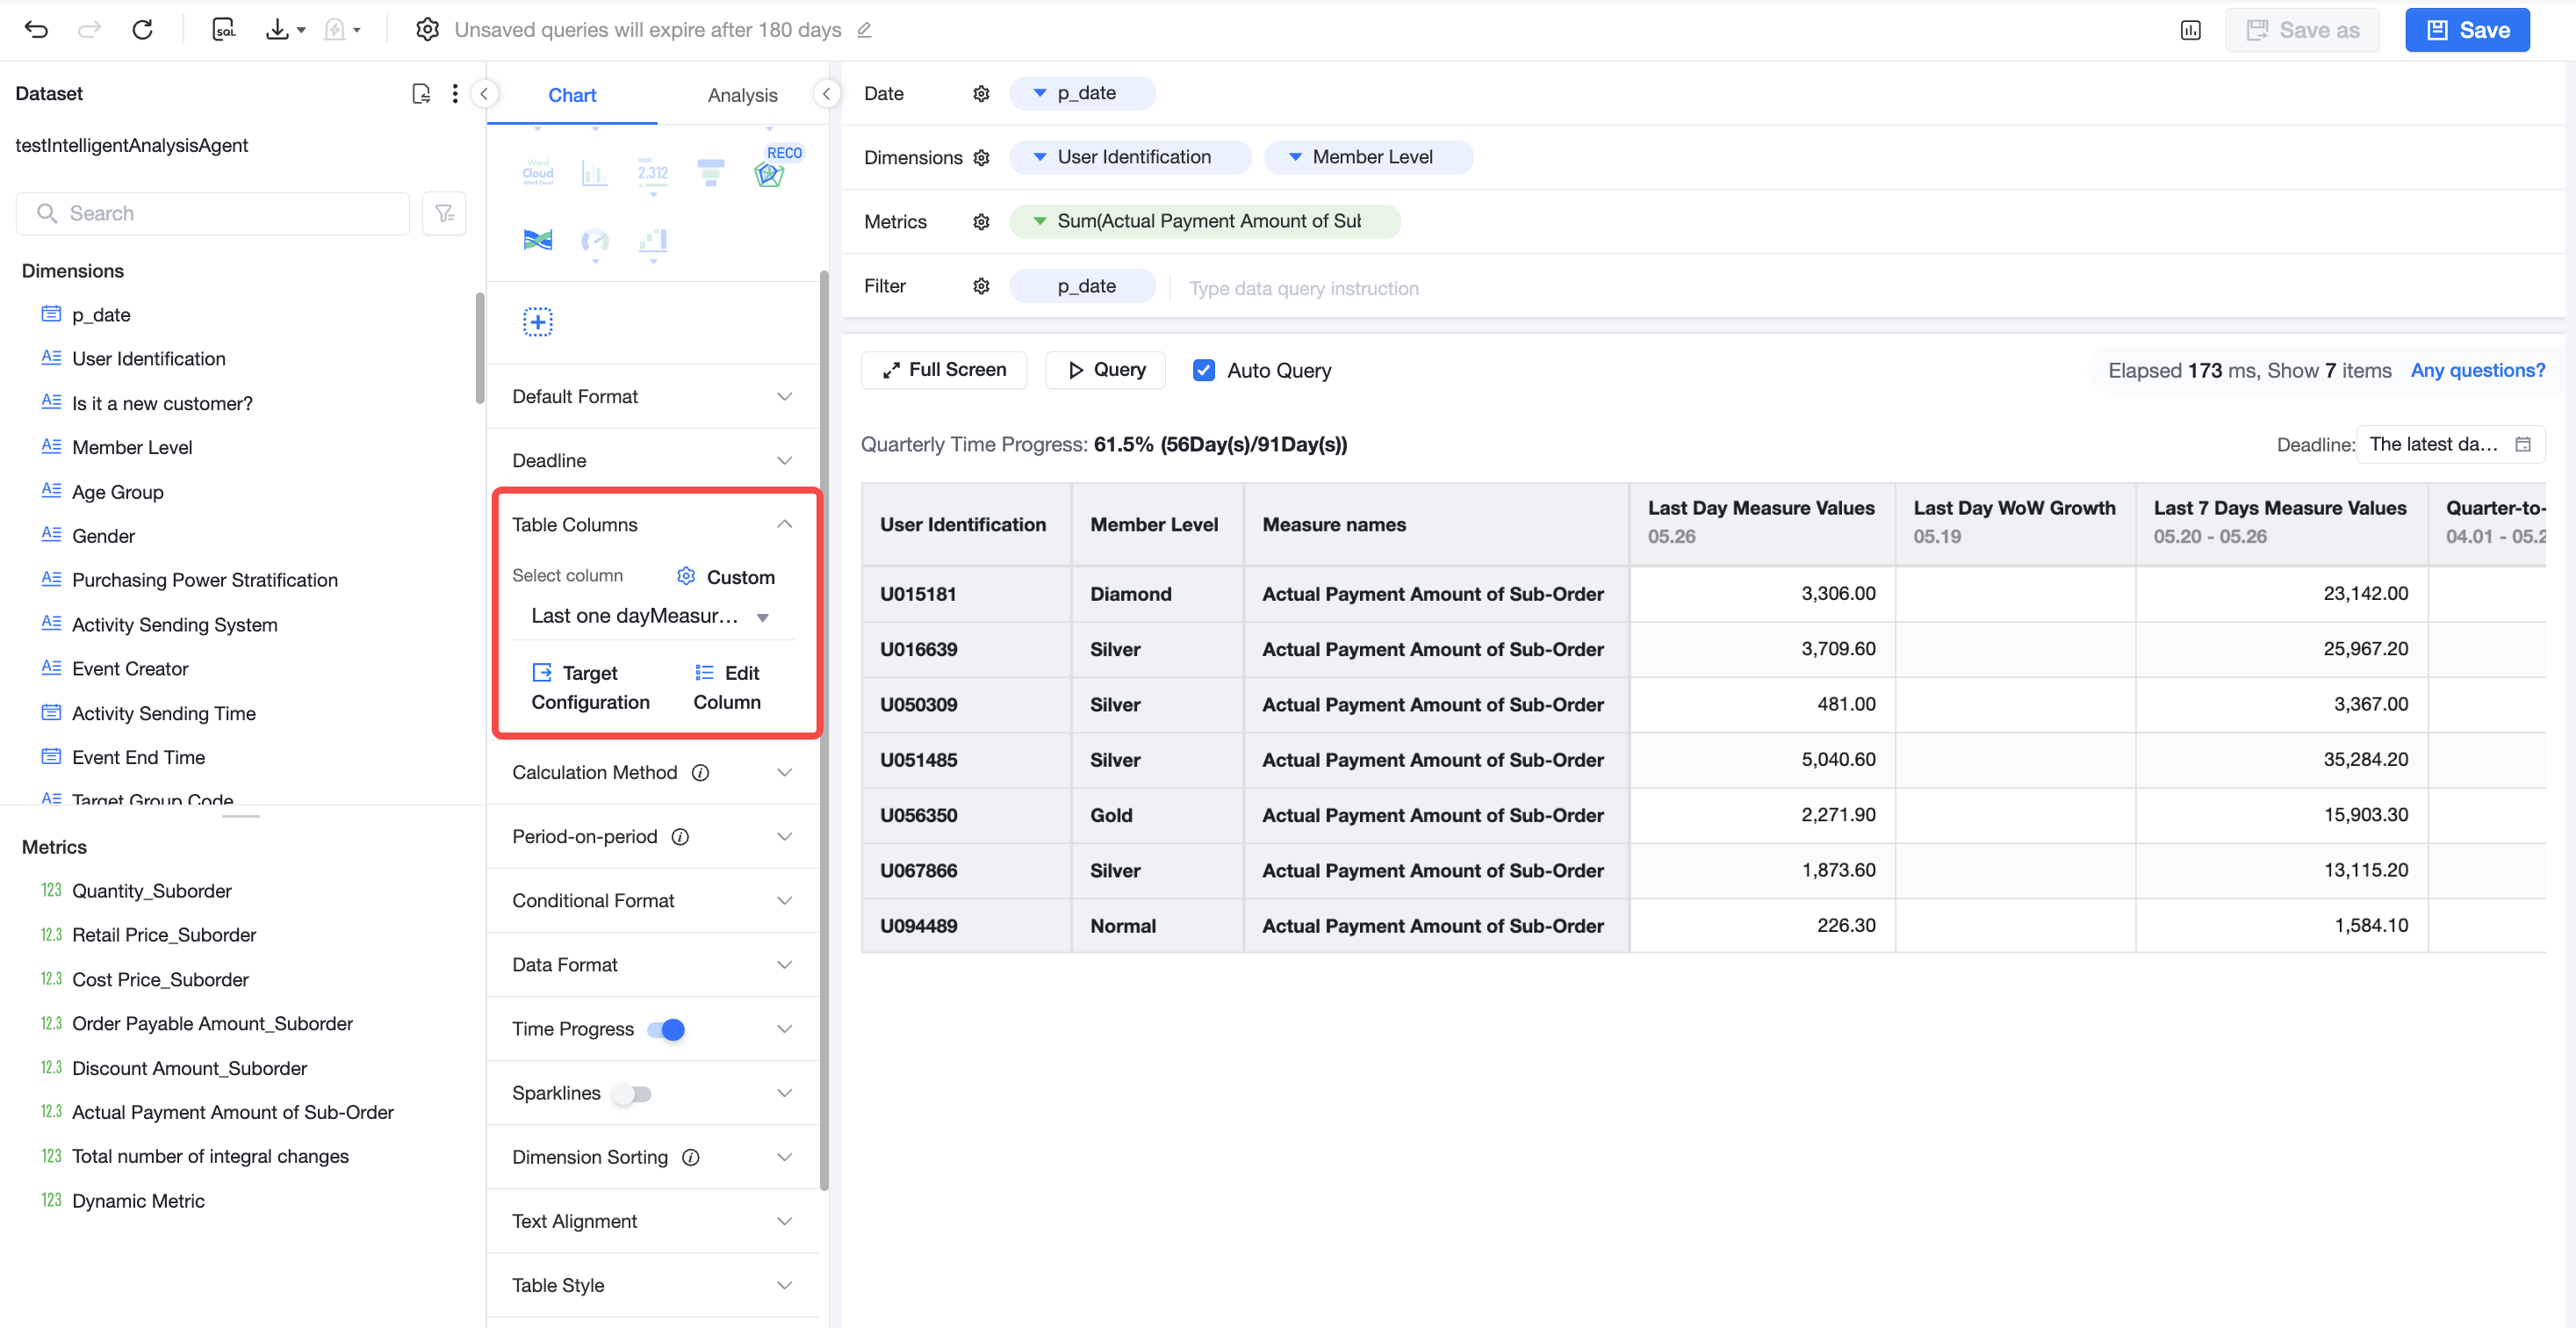
Task: Open the Dimensions row settings gear
Action: pos(981,158)
